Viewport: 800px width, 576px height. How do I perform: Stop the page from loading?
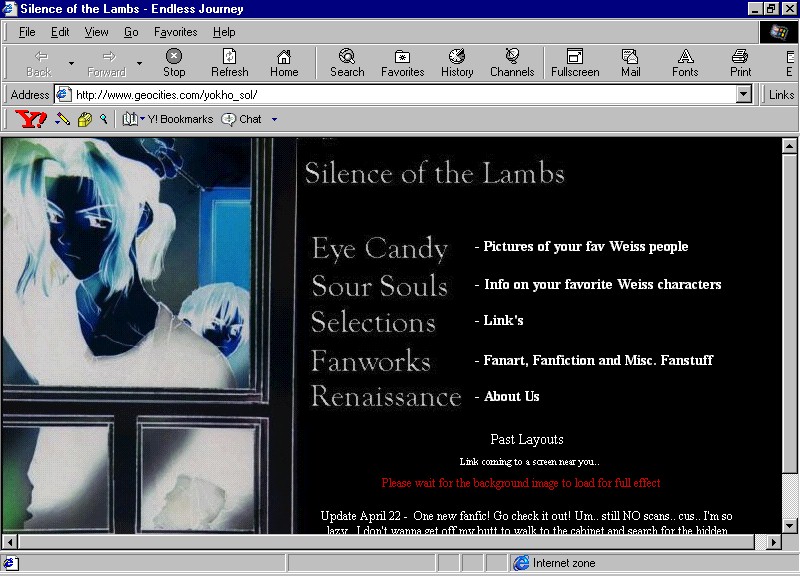pos(174,63)
